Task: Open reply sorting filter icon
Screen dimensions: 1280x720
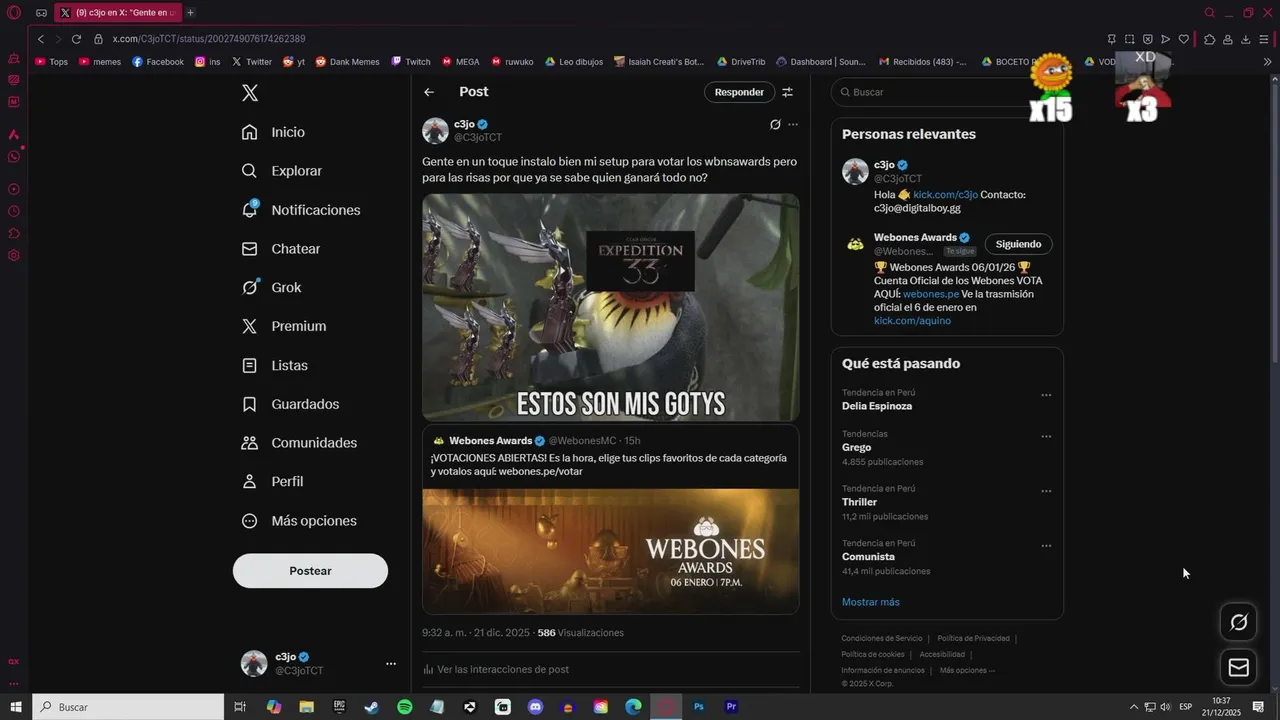Action: [x=788, y=92]
